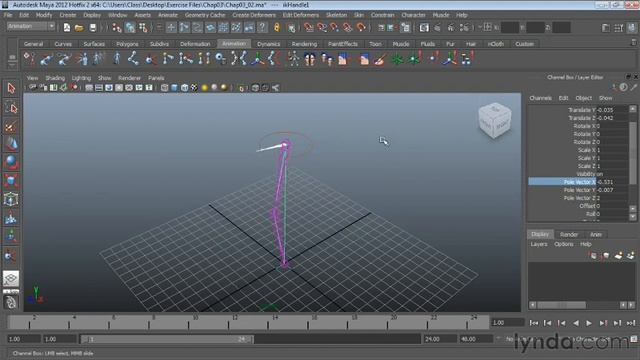
Task: Open the Object menu in Channel Box
Action: pyautogui.click(x=584, y=98)
